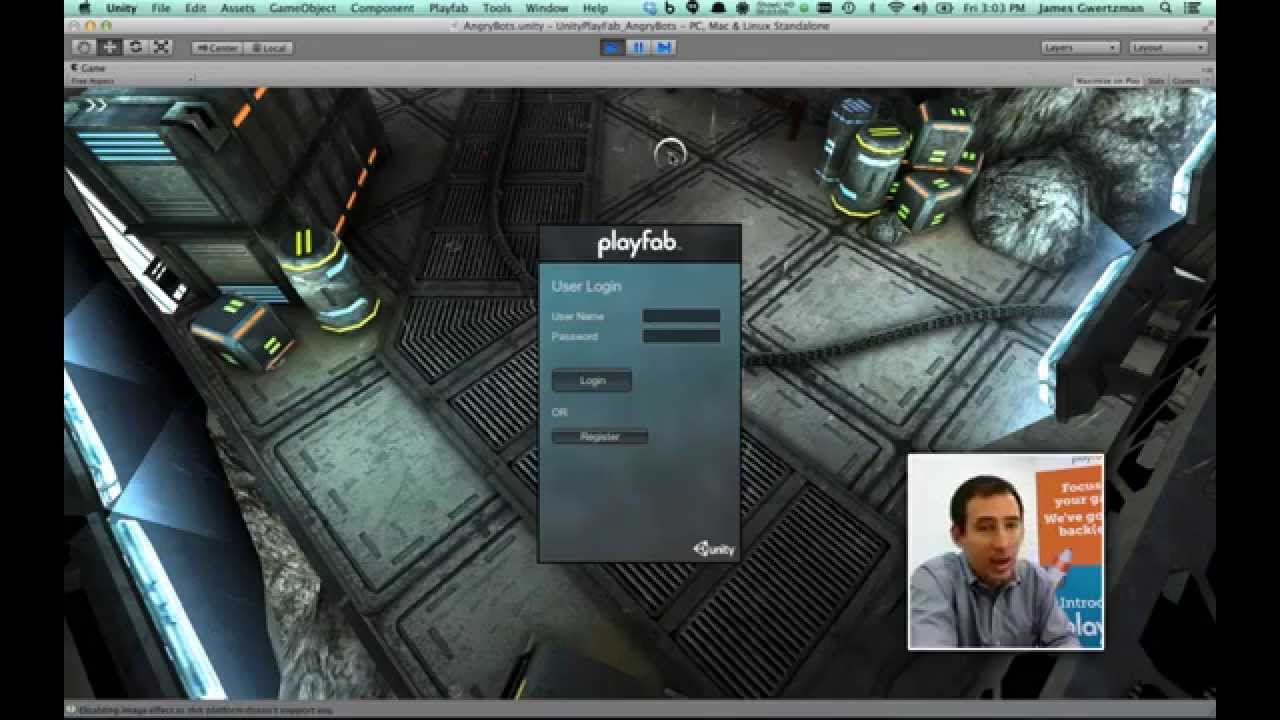The height and width of the screenshot is (720, 1280).
Task: Select the Move tool in toolbar
Action: (110, 47)
